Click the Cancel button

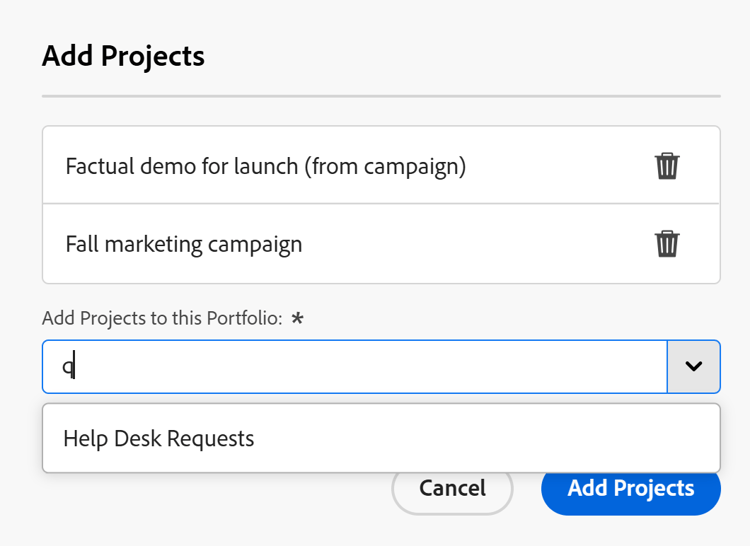(x=452, y=488)
